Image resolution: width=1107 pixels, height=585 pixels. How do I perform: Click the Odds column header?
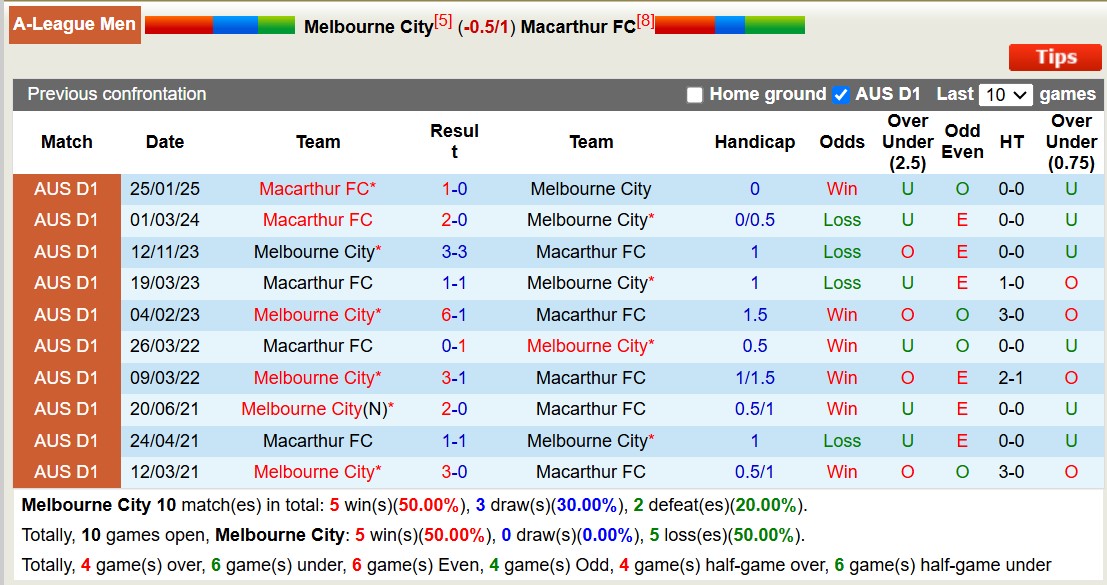[x=842, y=142]
